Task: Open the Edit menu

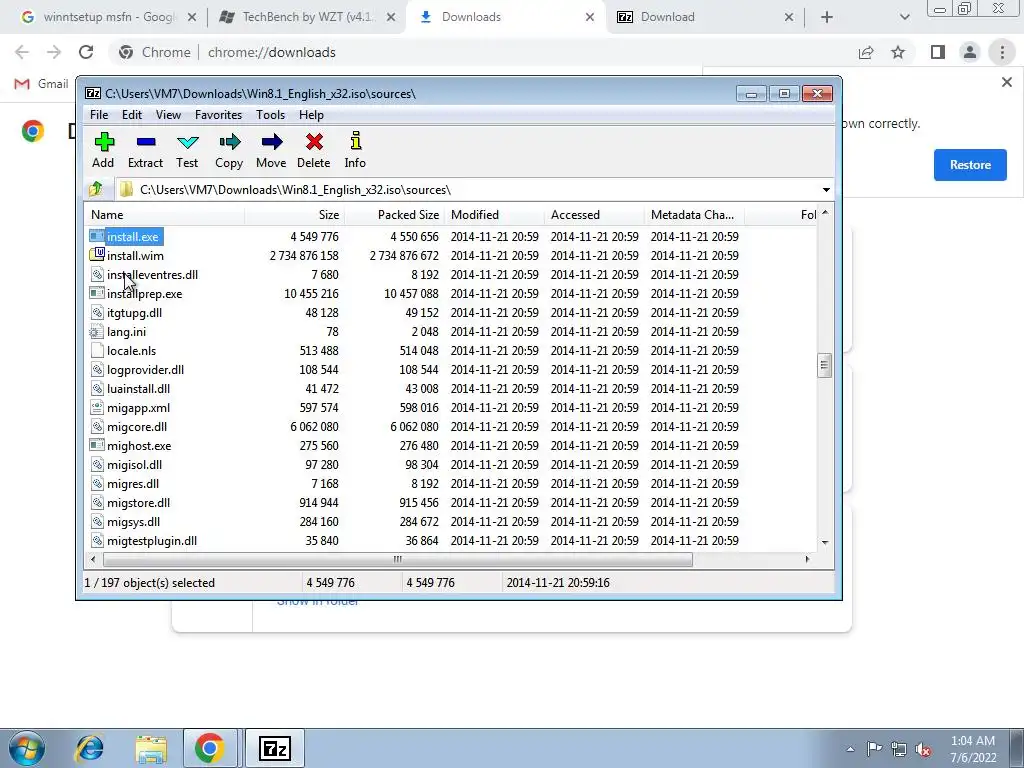Action: click(132, 115)
